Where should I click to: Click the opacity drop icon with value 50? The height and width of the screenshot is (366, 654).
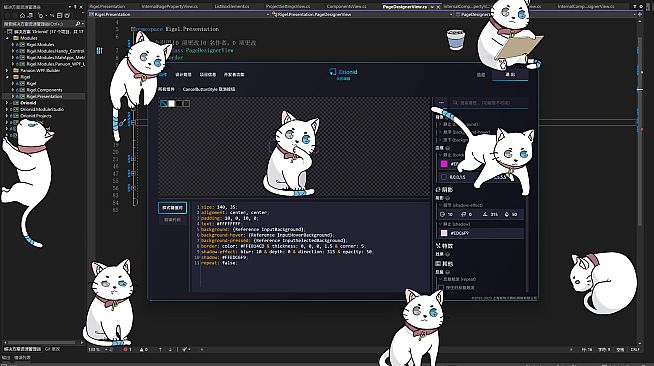coord(506,214)
